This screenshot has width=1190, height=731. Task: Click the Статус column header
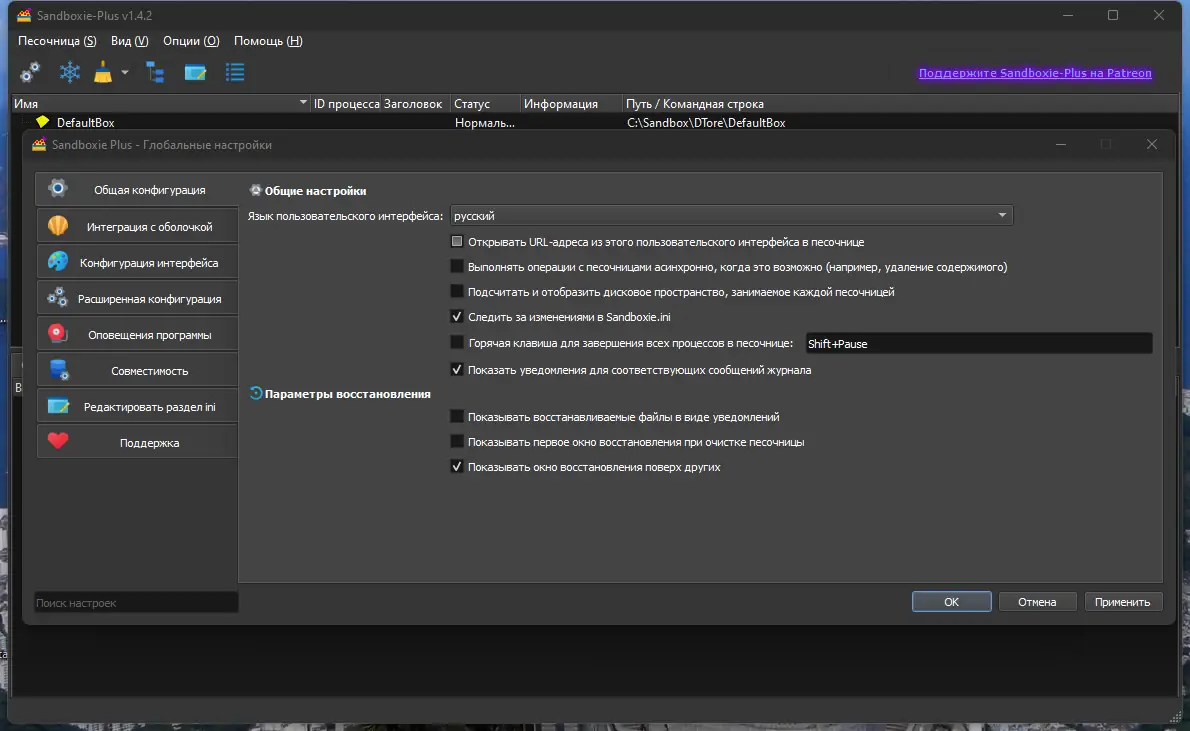tap(485, 104)
